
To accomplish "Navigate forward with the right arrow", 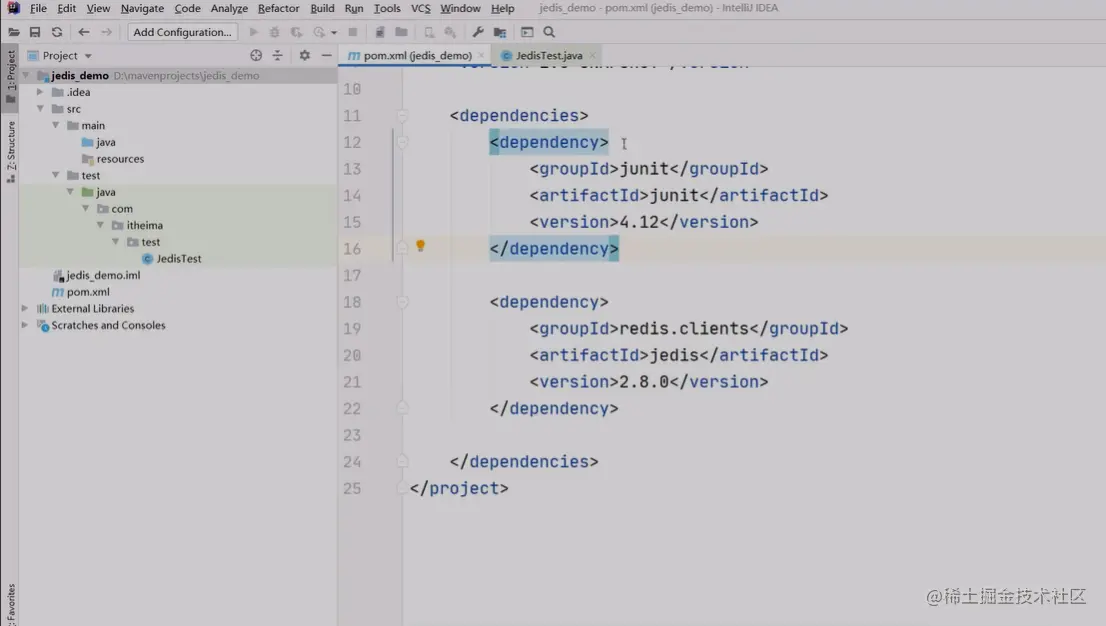I will tap(107, 32).
